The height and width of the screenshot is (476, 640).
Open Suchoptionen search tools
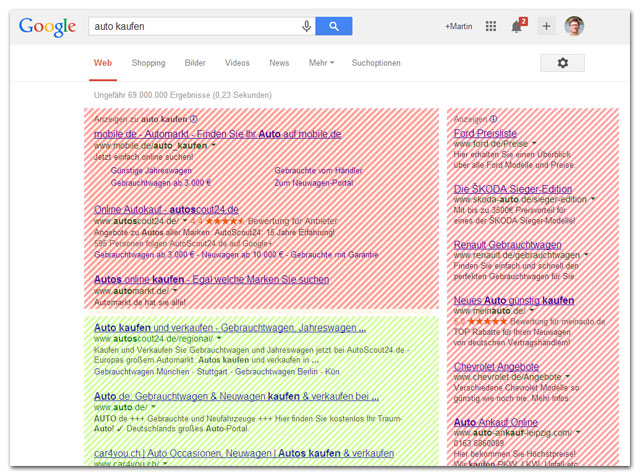[x=376, y=63]
